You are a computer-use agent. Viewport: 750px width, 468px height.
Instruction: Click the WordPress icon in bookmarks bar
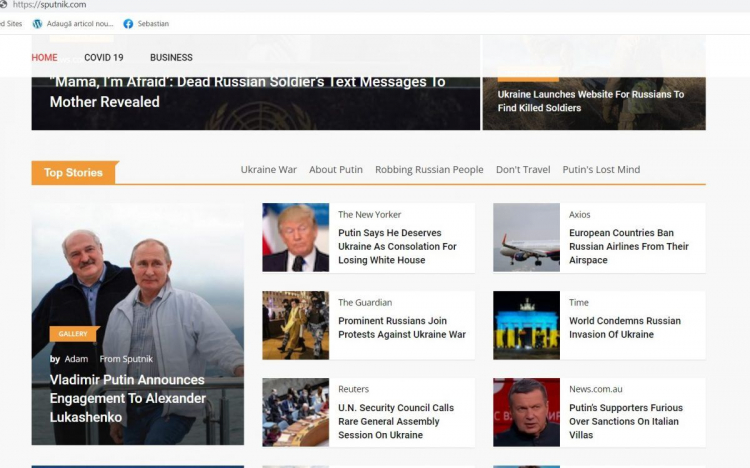click(x=37, y=24)
